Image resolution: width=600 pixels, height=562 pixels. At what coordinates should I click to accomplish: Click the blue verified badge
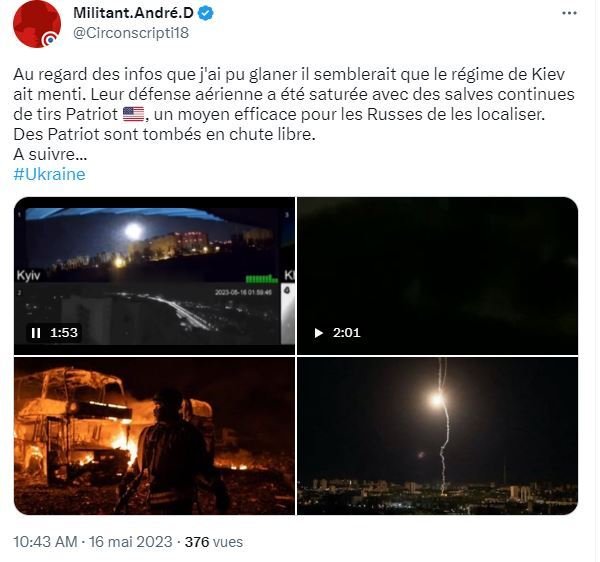pyautogui.click(x=205, y=14)
